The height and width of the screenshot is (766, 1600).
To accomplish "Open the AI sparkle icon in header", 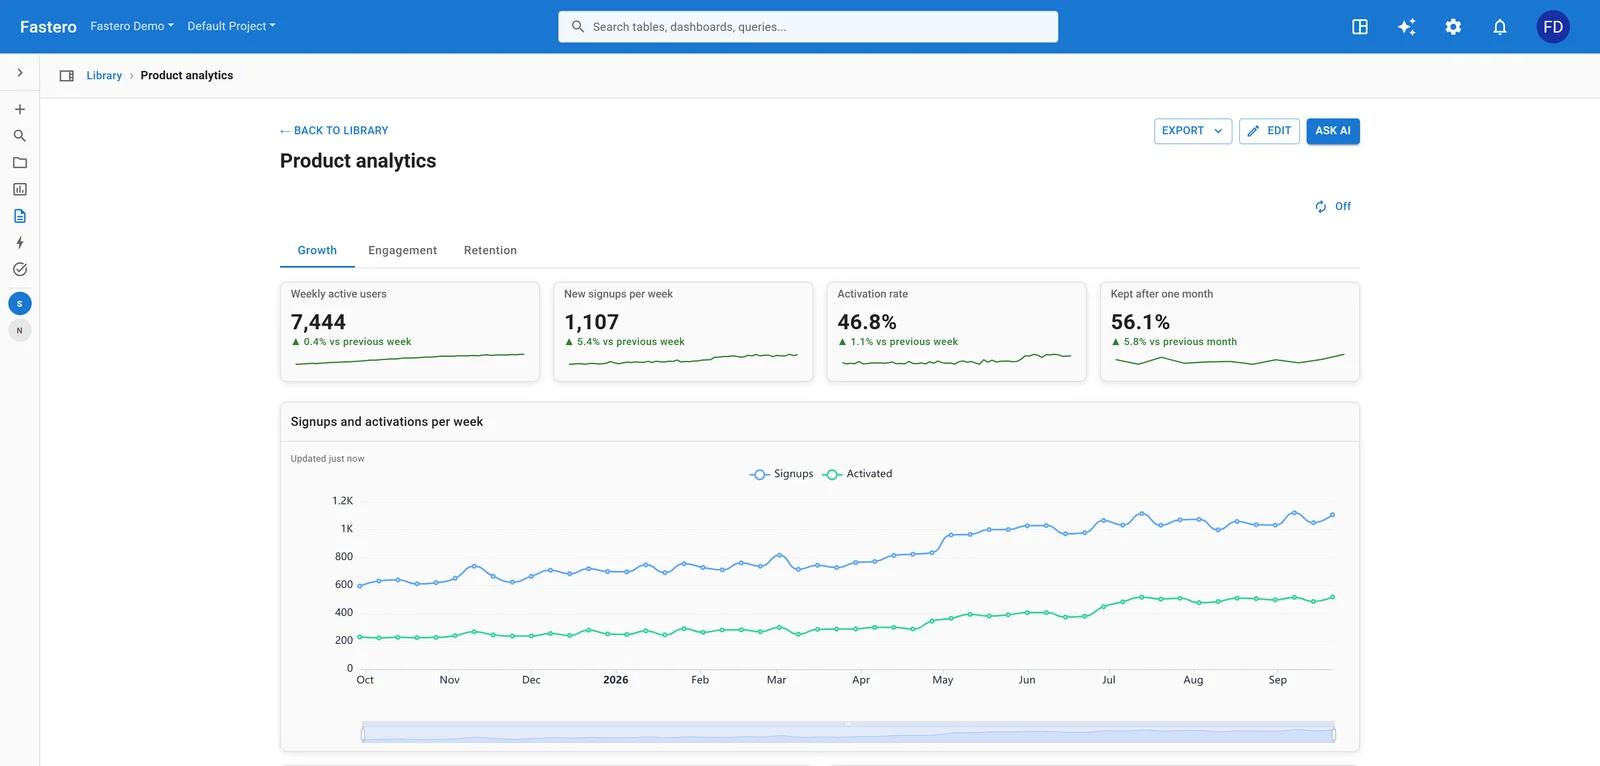I will coord(1406,27).
